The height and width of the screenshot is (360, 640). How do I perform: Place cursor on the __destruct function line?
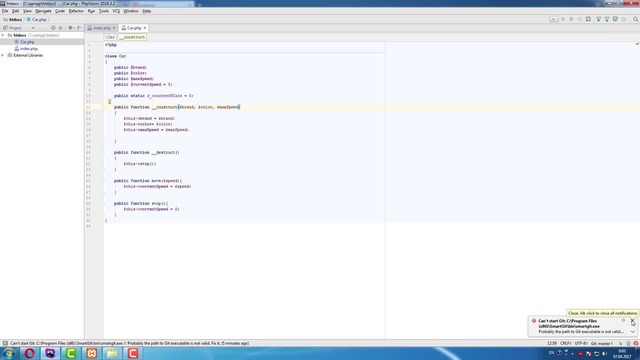[147, 152]
